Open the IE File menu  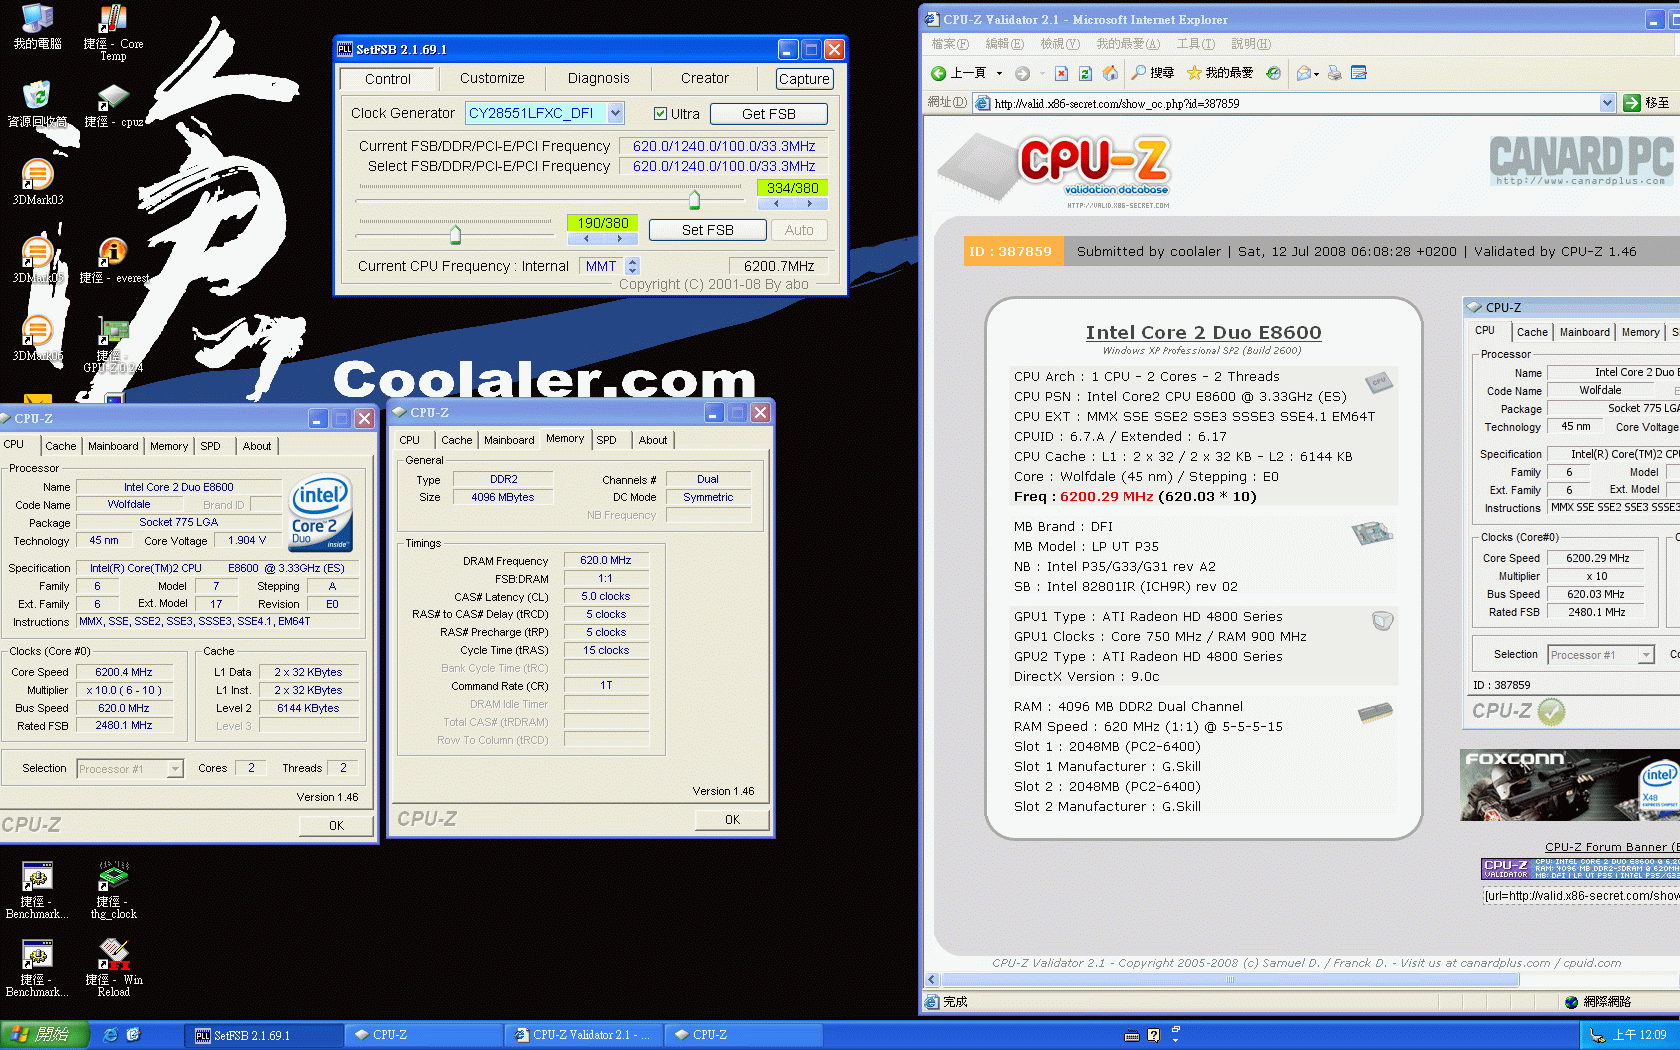(x=950, y=44)
